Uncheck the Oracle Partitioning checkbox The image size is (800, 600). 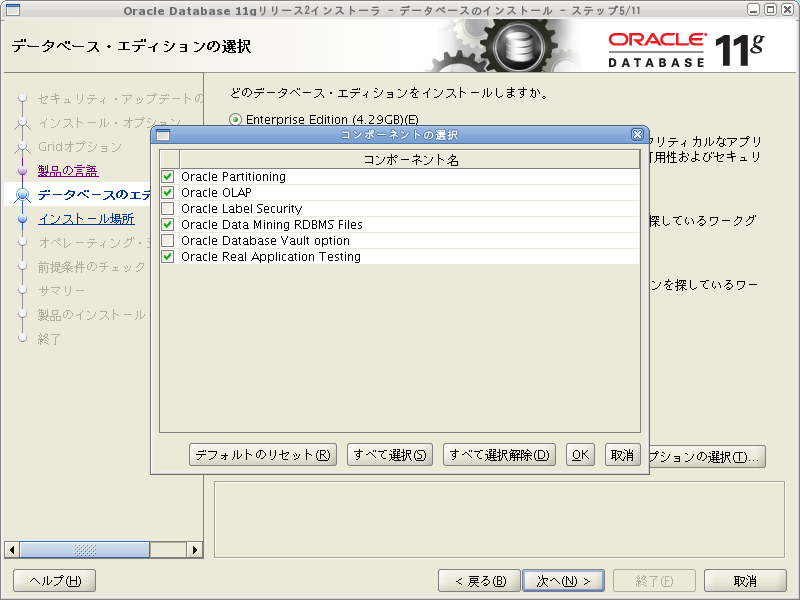167,177
